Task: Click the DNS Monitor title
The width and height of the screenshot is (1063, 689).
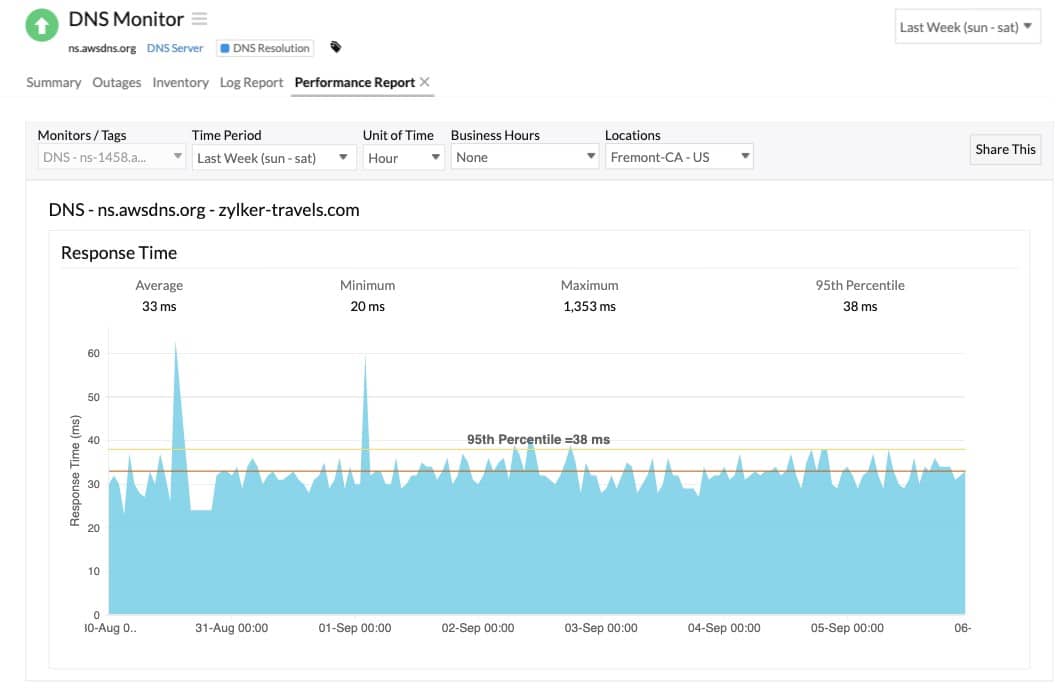Action: tap(126, 19)
